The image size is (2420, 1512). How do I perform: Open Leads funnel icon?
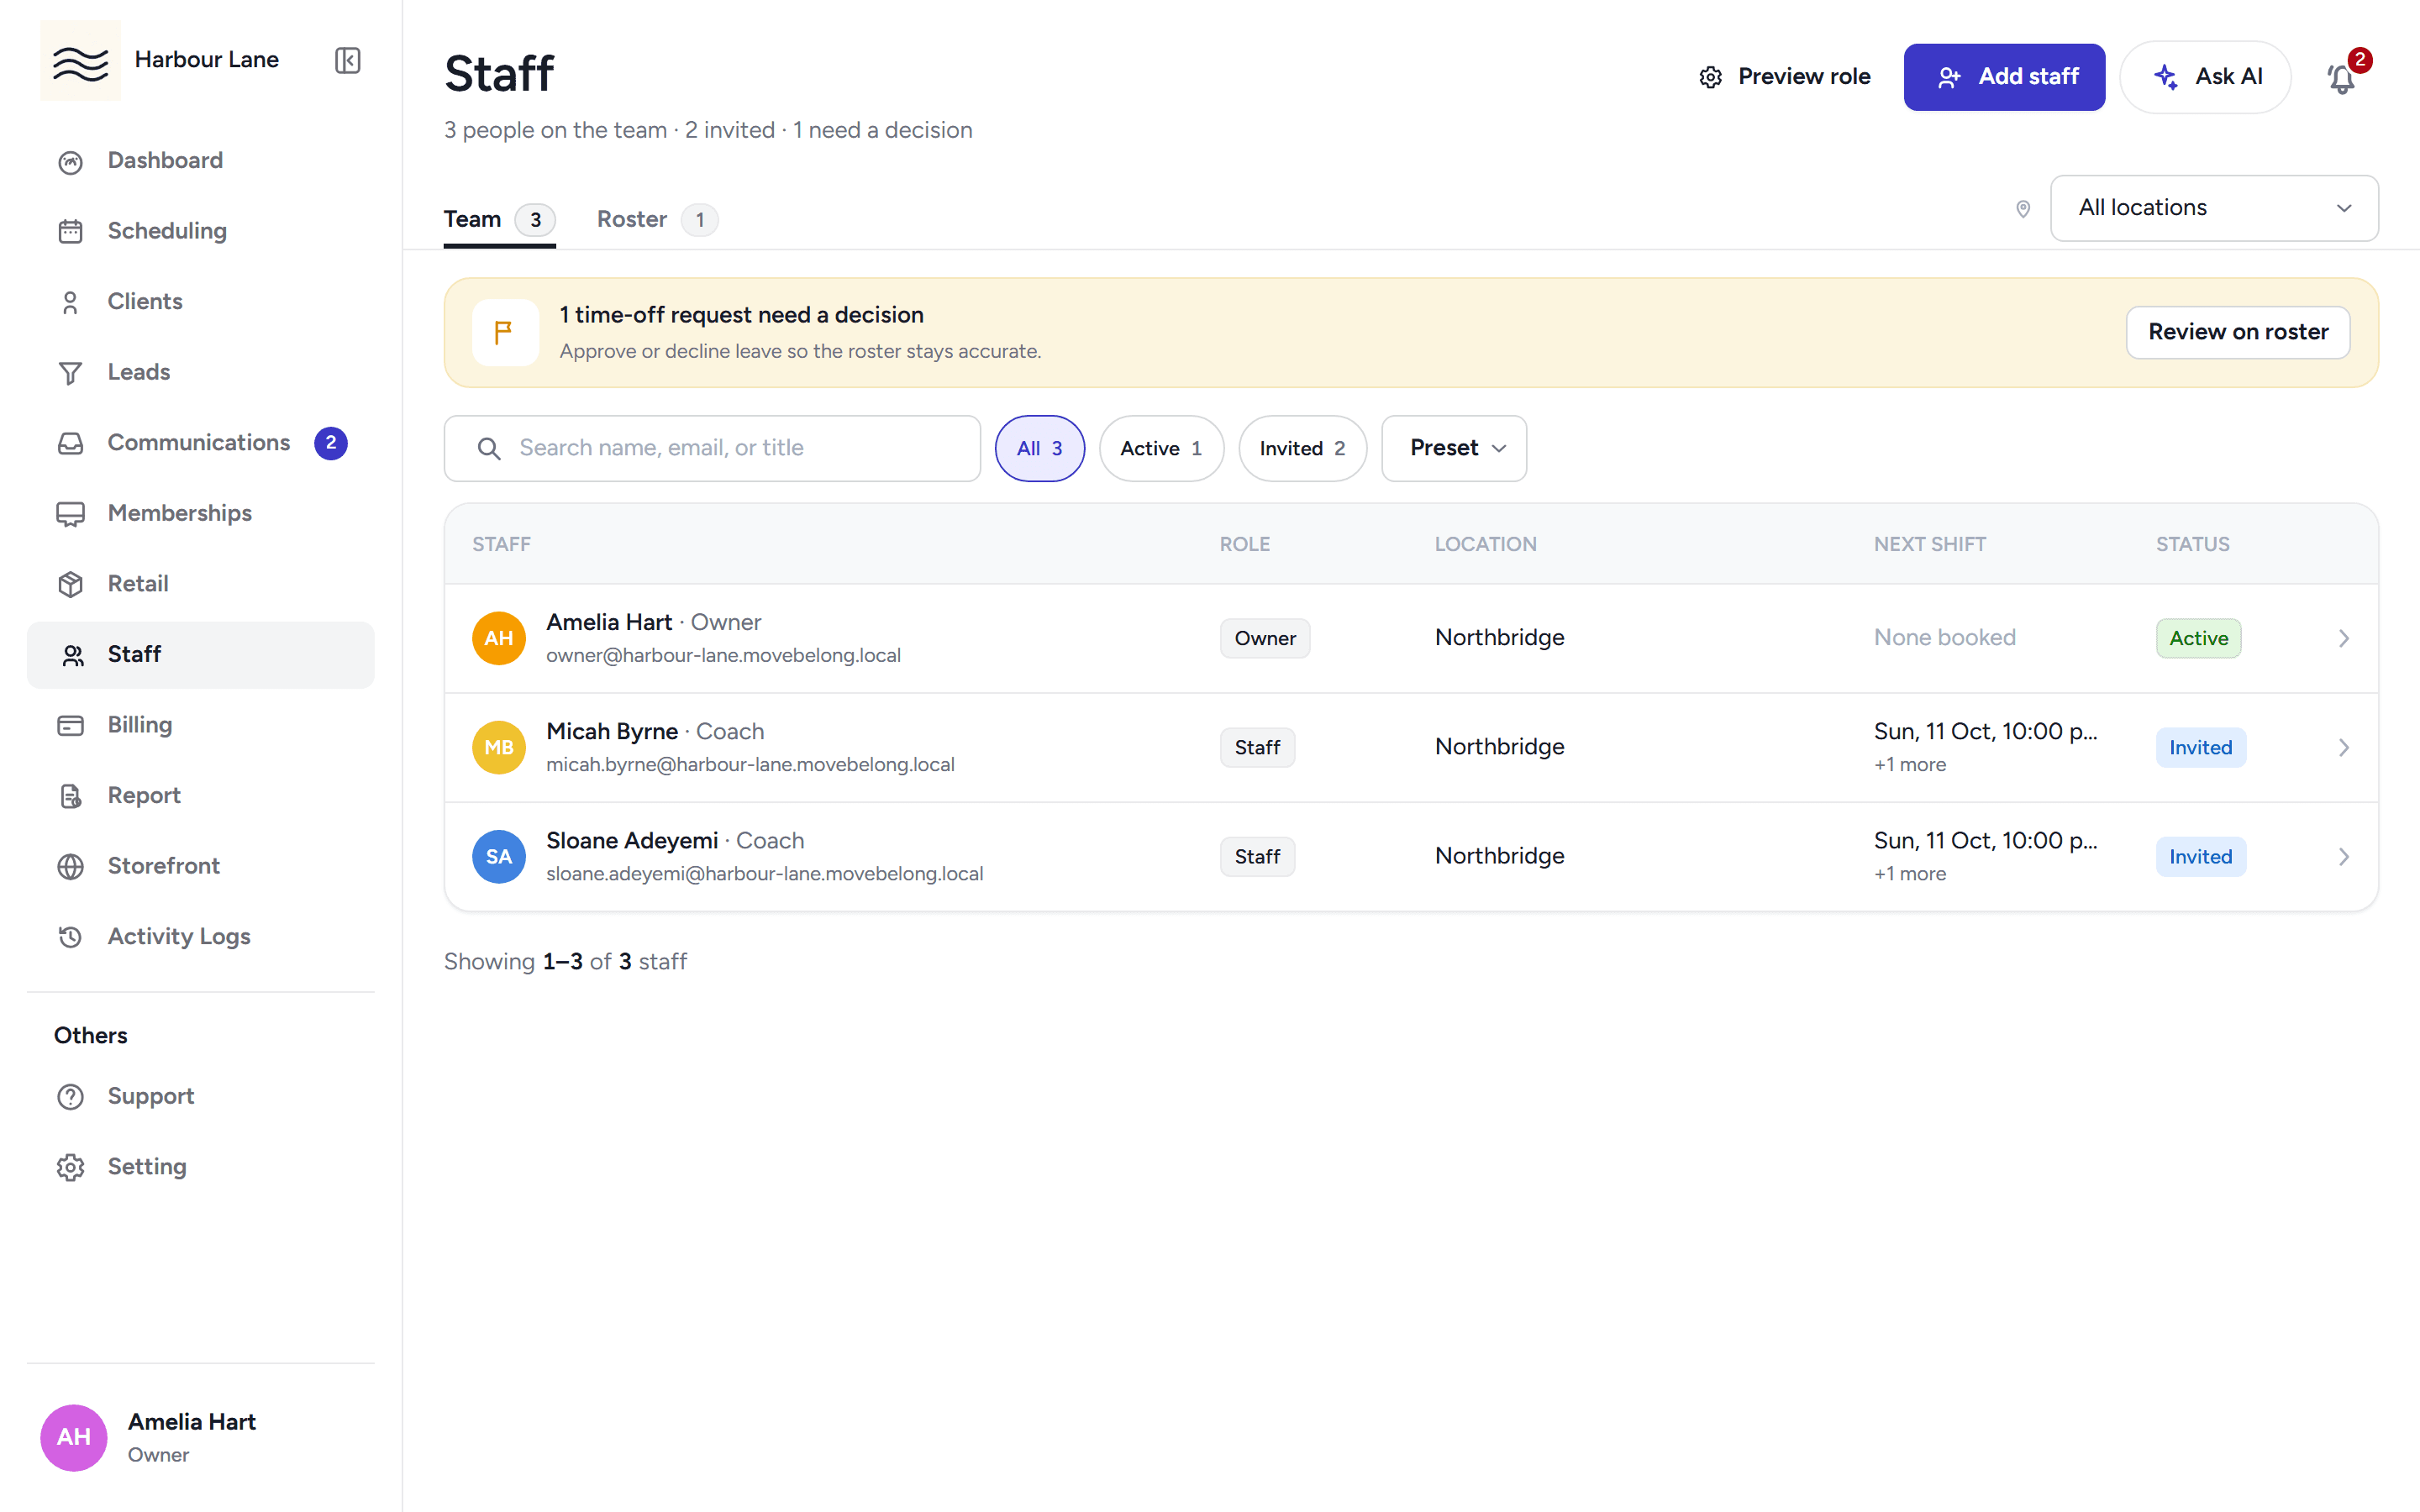pyautogui.click(x=70, y=373)
